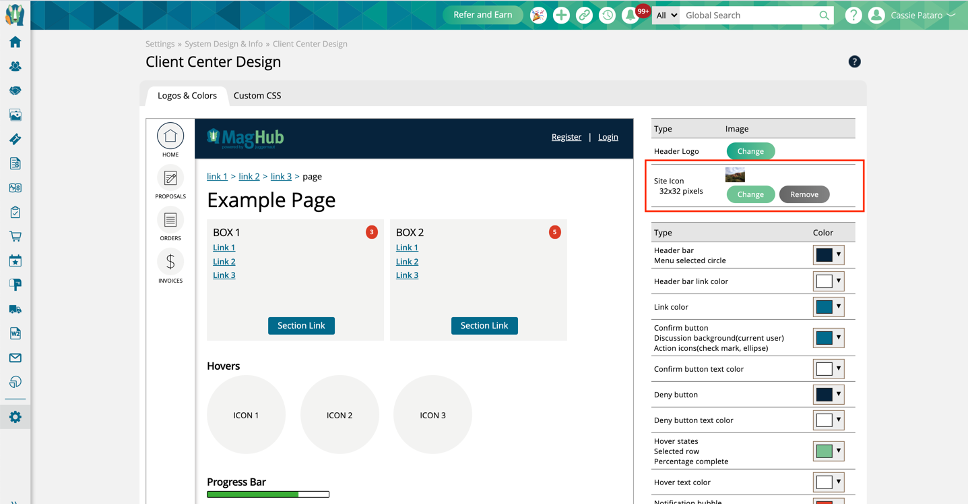This screenshot has width=968, height=504.
Task: Click the plus quick-add icon
Action: (x=561, y=15)
